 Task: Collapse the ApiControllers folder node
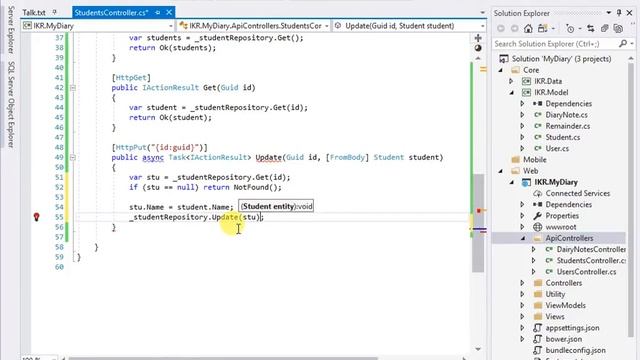pyautogui.click(x=523, y=238)
